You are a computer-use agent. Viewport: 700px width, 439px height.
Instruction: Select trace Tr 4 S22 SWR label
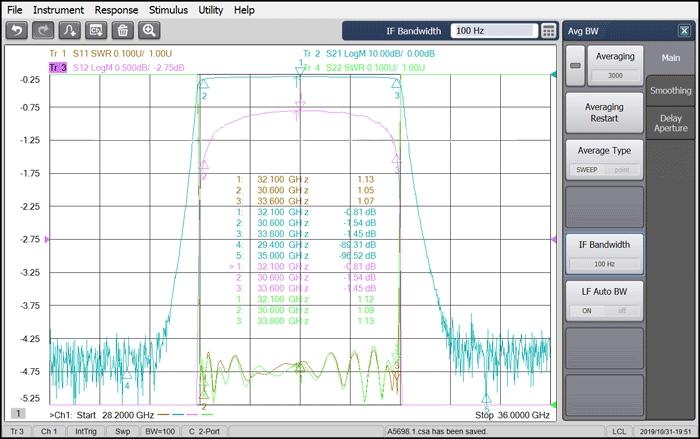(364, 68)
